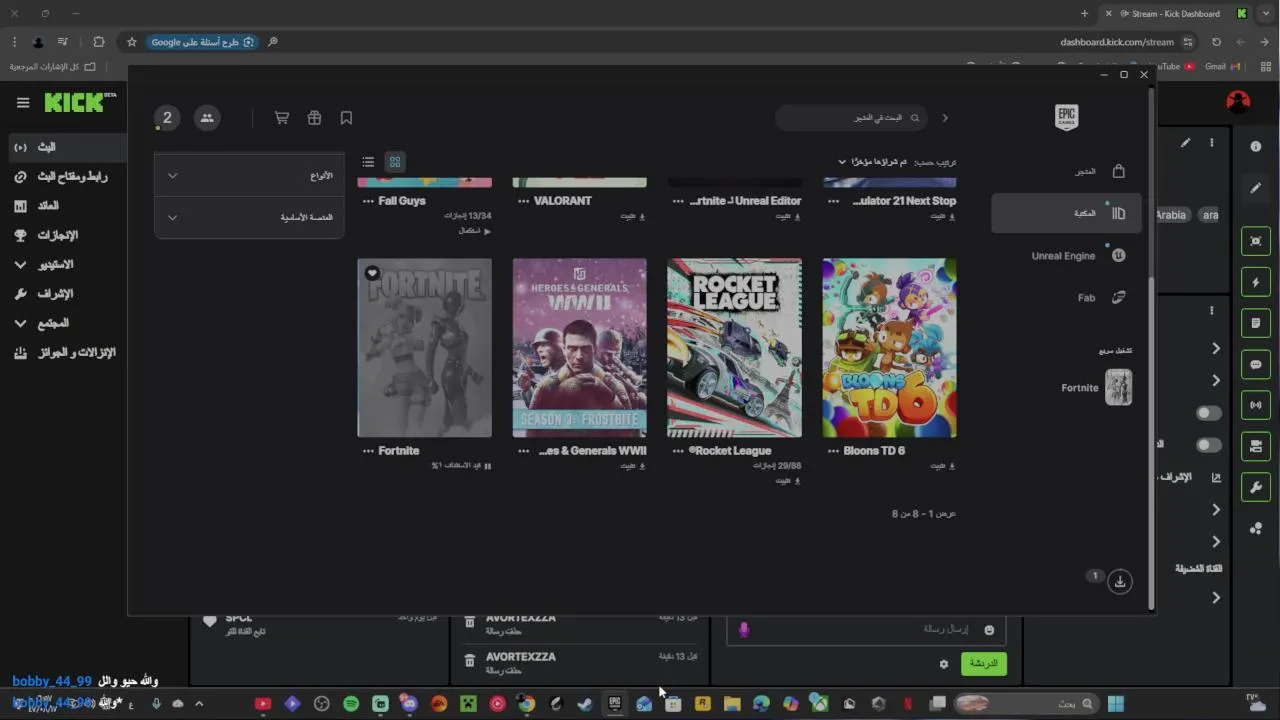This screenshot has height=720, width=1280.
Task: Open the wishlist bookmark icon
Action: click(346, 118)
